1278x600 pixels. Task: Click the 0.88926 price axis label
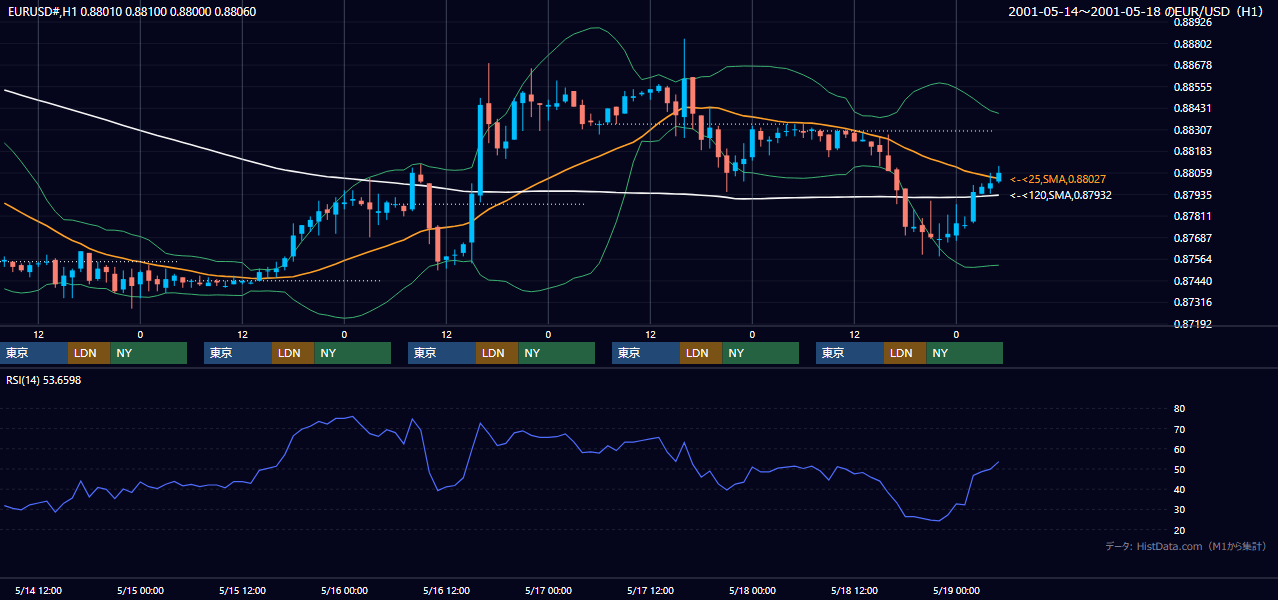[x=1191, y=22]
